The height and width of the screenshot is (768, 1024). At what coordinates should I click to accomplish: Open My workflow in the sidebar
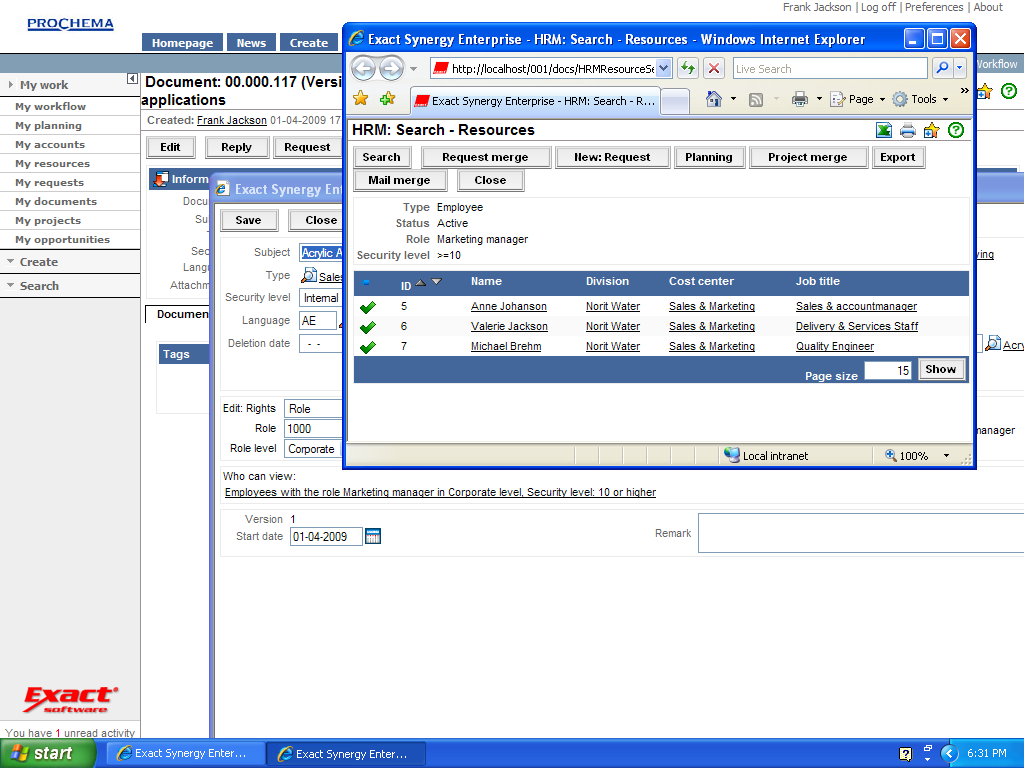[50, 106]
